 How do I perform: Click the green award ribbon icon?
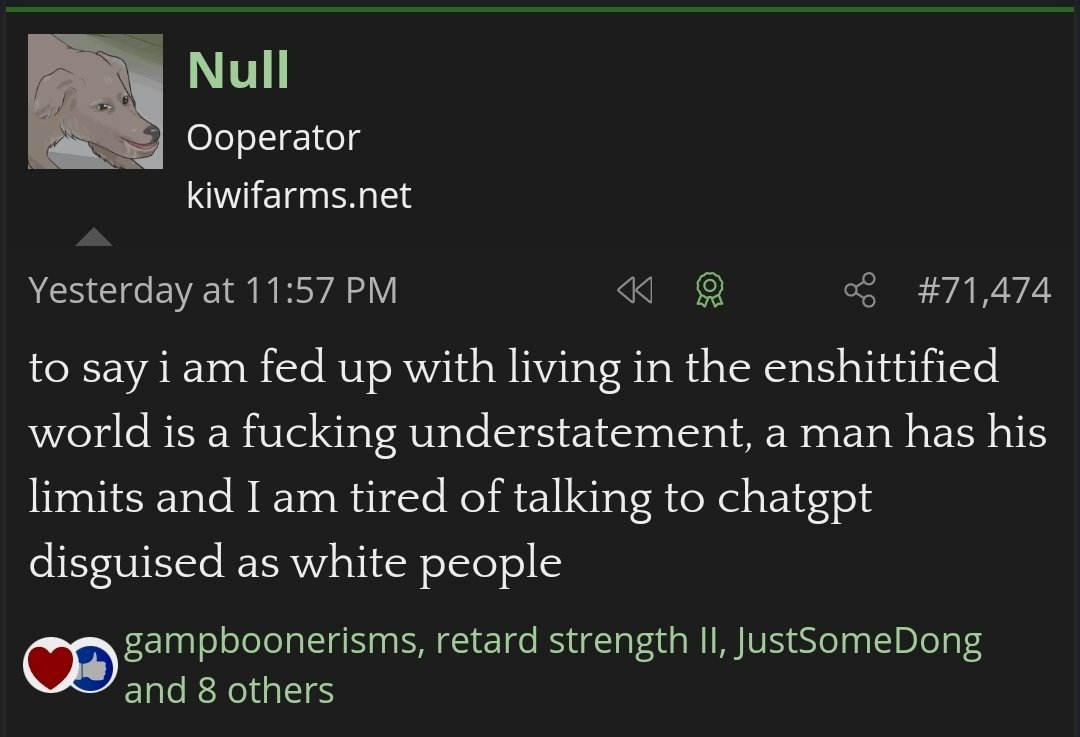click(709, 291)
